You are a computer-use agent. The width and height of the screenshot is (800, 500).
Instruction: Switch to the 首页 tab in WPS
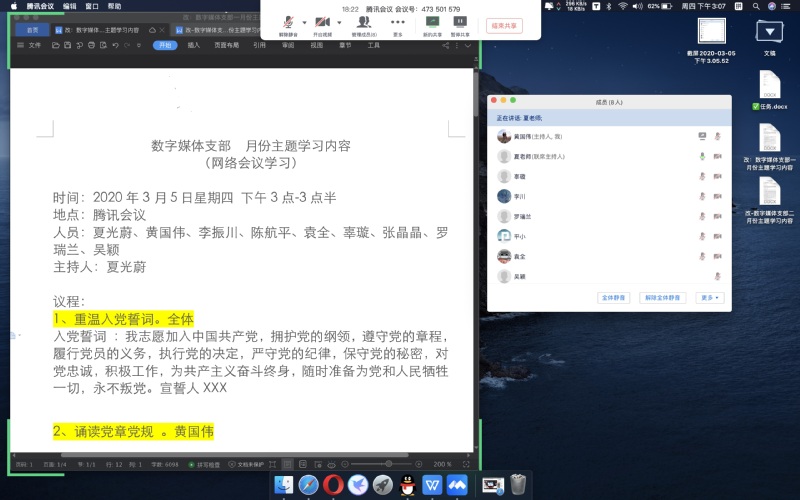(33, 30)
